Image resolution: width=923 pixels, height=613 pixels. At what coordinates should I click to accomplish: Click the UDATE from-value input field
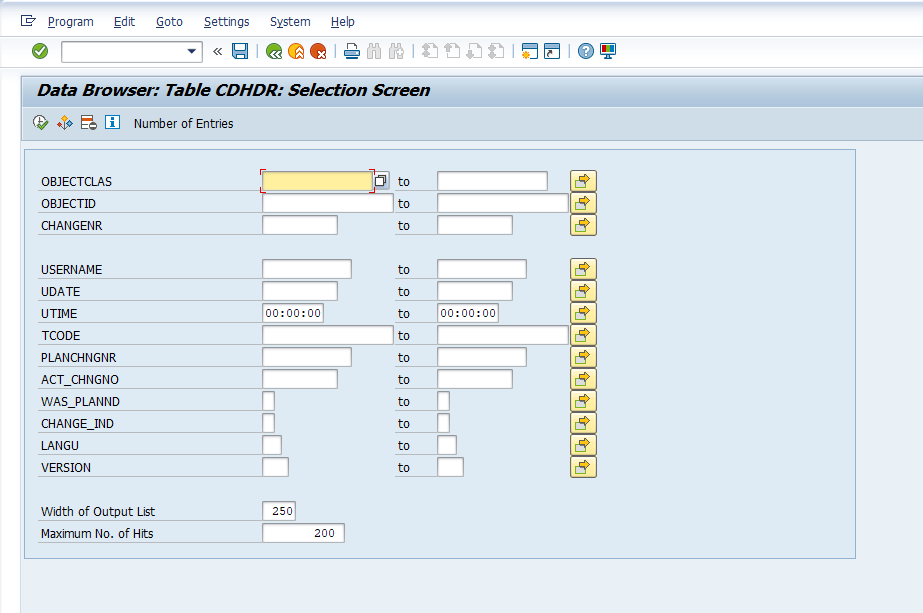[x=299, y=291]
